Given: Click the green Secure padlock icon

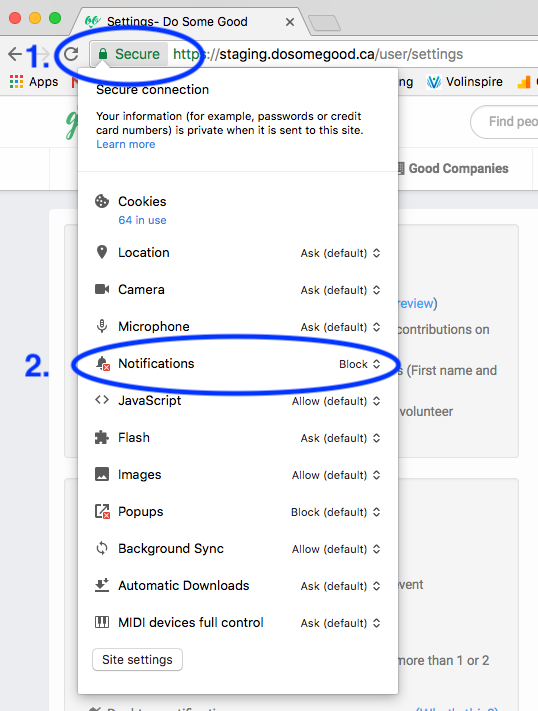Looking at the screenshot, I should coord(103,54).
